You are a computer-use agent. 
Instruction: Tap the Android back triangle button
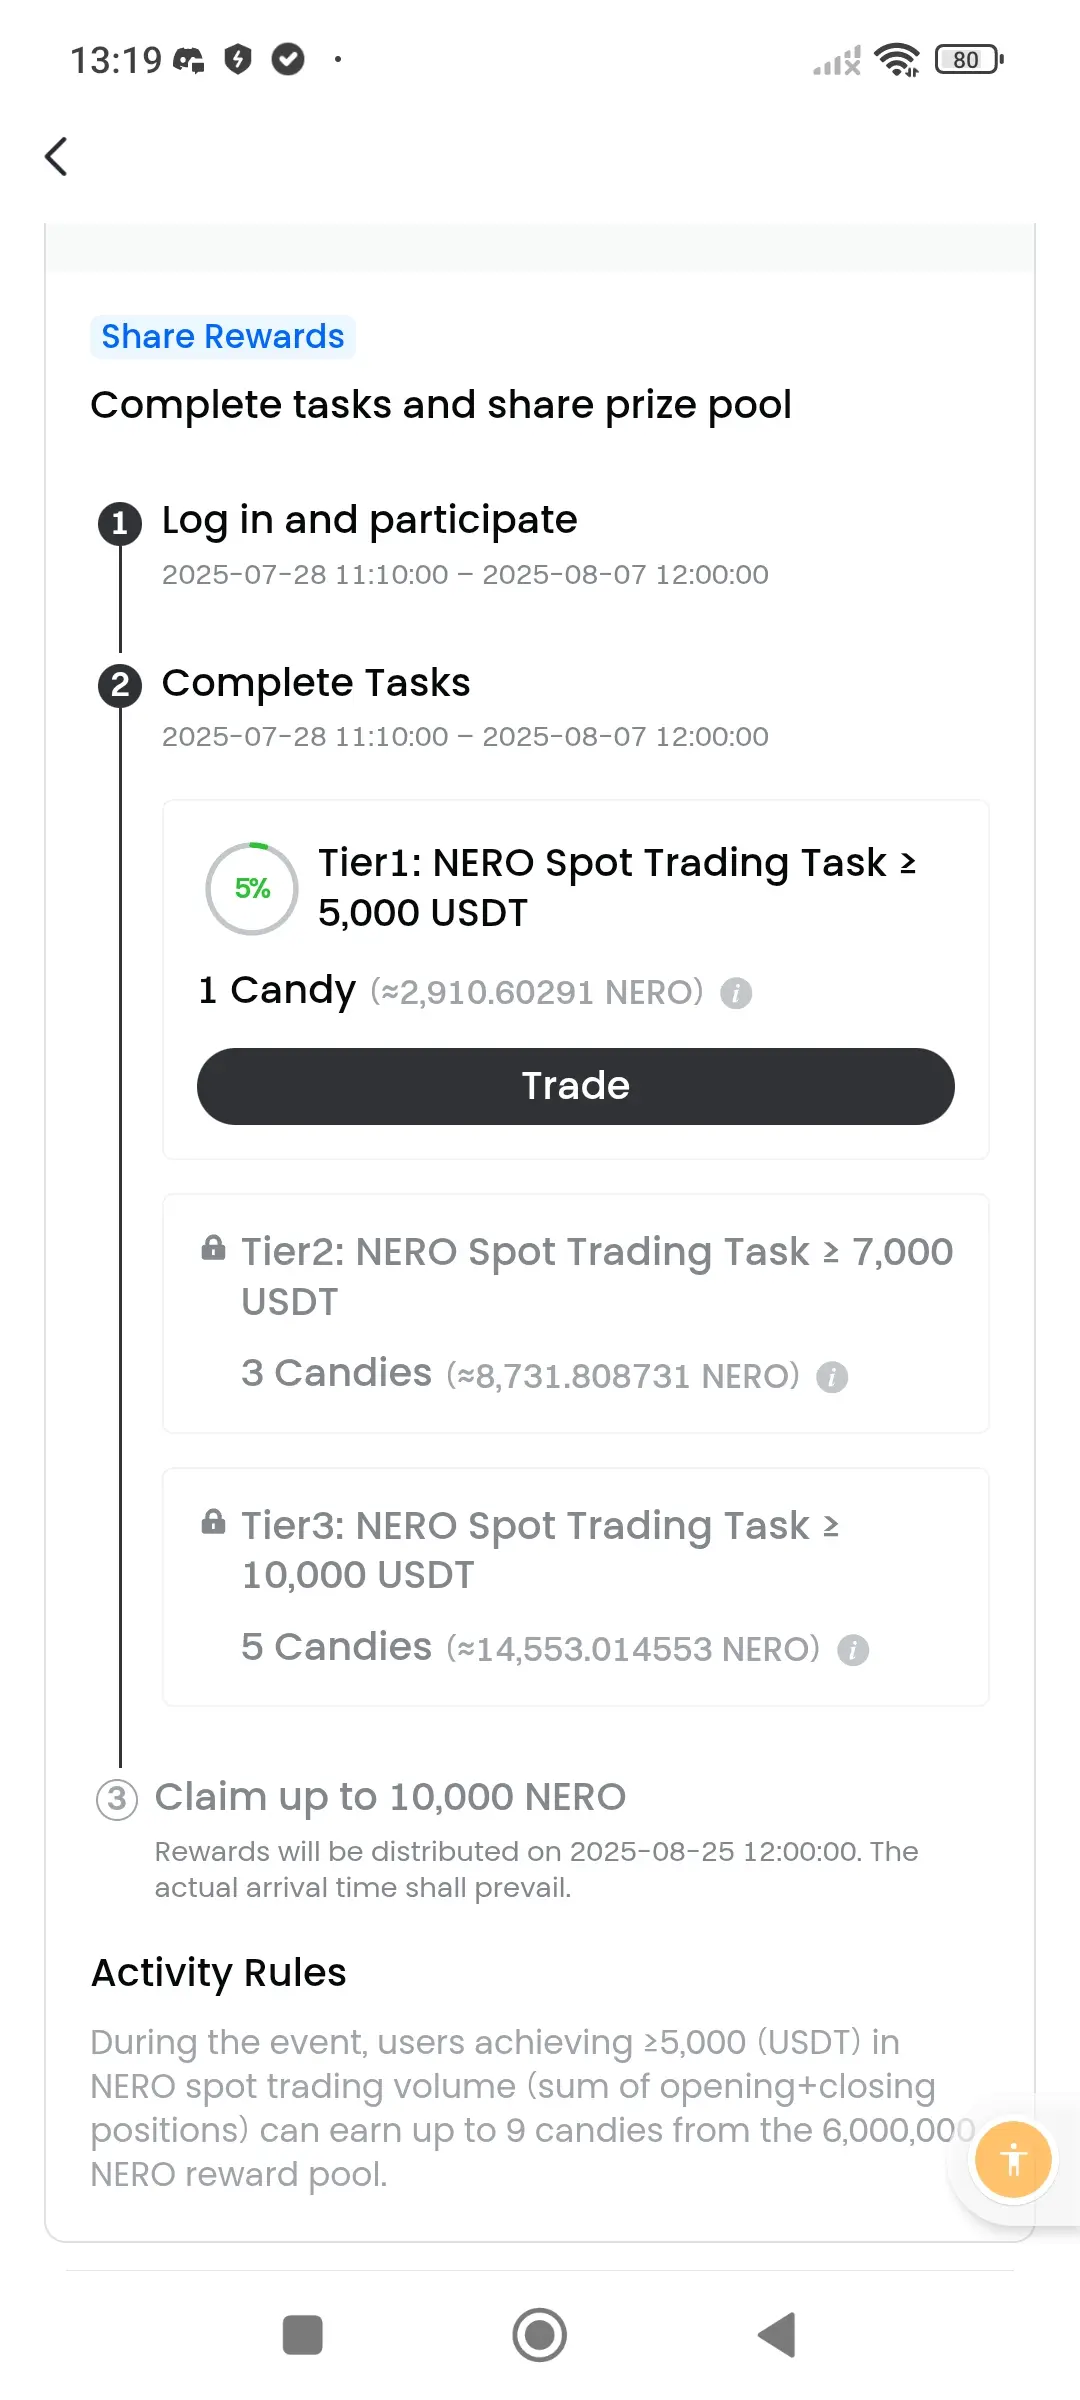(x=777, y=2335)
